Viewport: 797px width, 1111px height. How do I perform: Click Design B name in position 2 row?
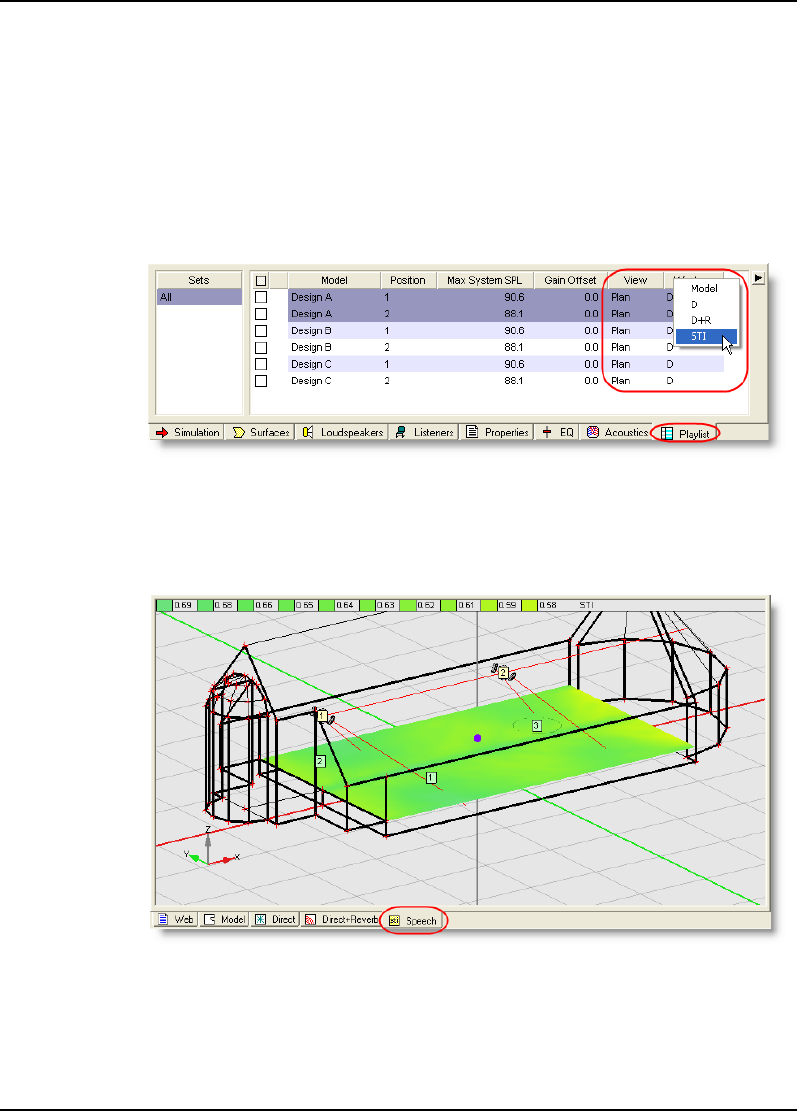click(x=311, y=348)
